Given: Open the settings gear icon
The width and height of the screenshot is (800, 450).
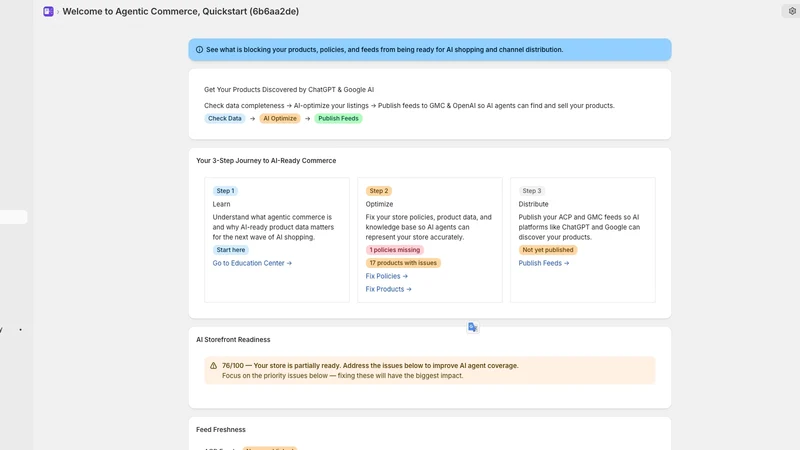Looking at the screenshot, I should coord(792,11).
